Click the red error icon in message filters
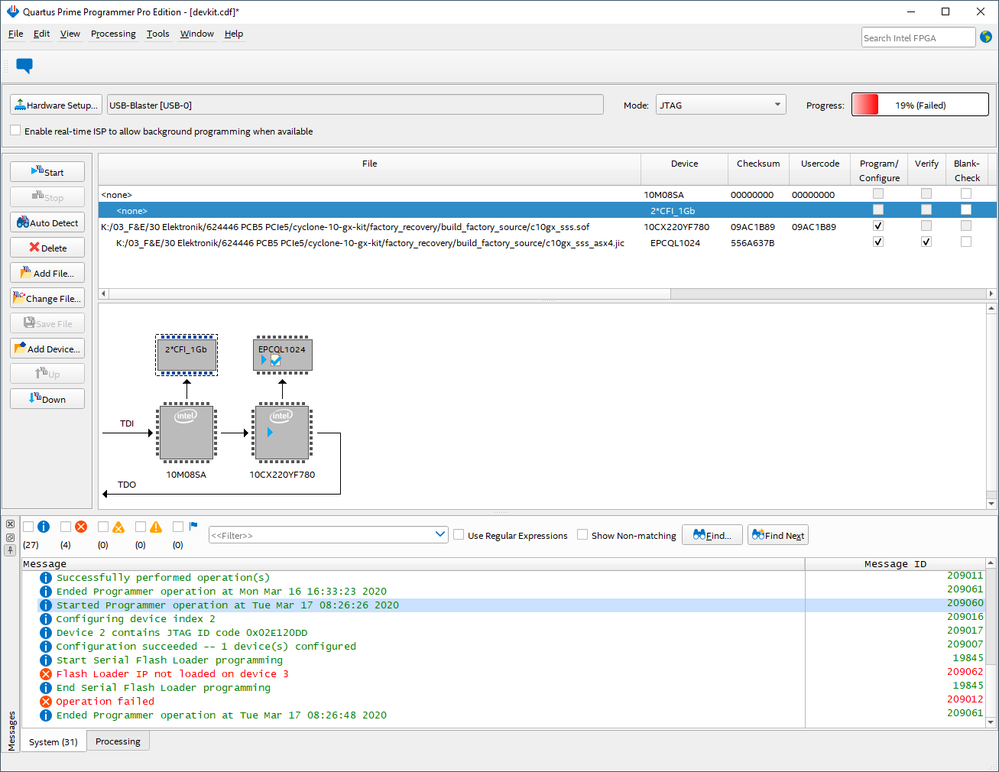Screen dimensions: 999x772 [x=81, y=526]
